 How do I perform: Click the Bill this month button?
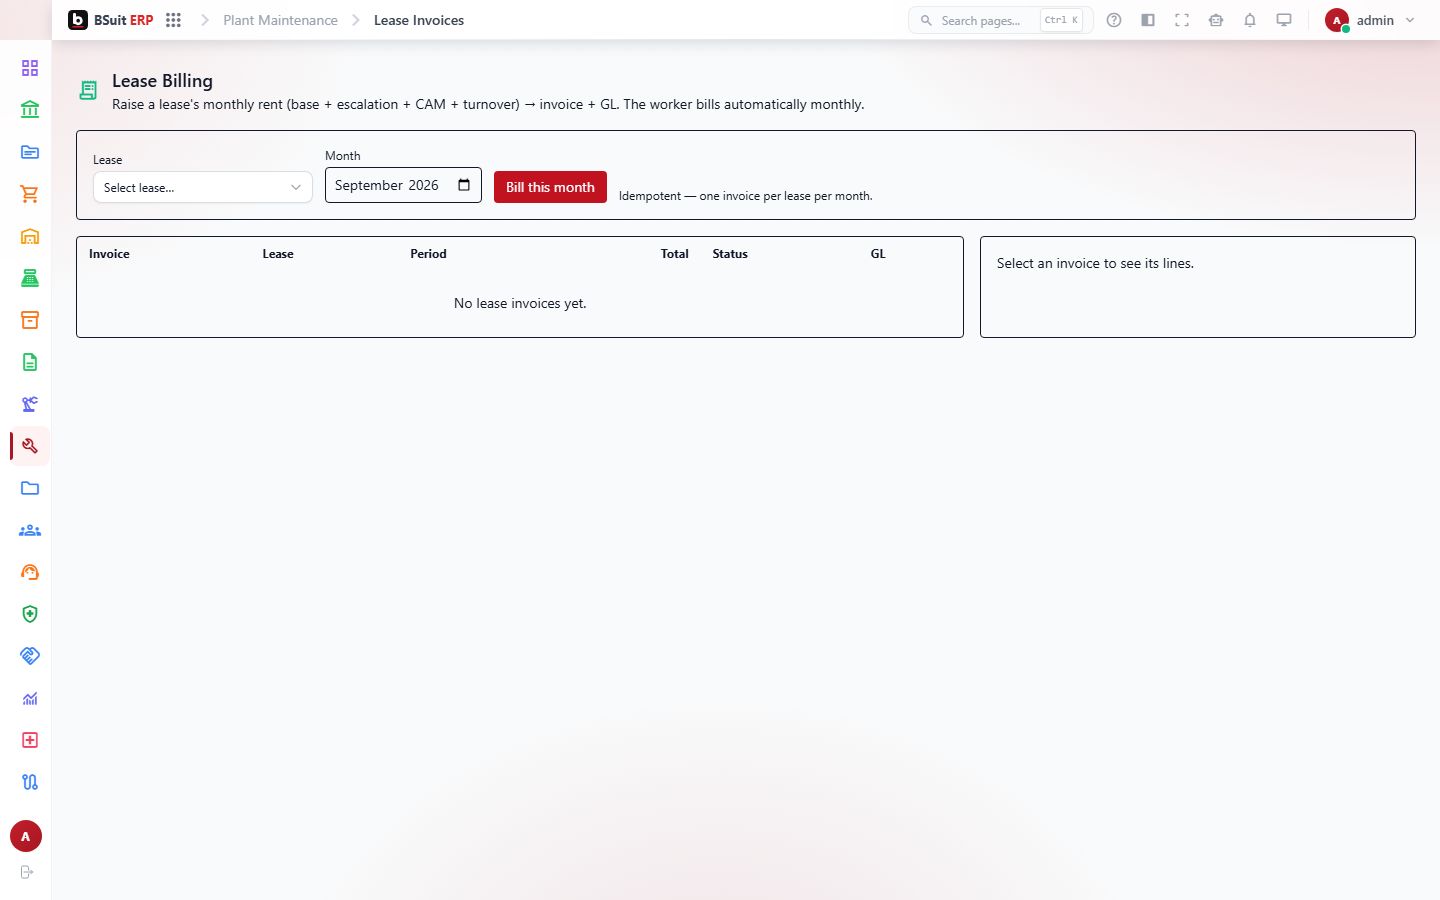[x=550, y=187]
